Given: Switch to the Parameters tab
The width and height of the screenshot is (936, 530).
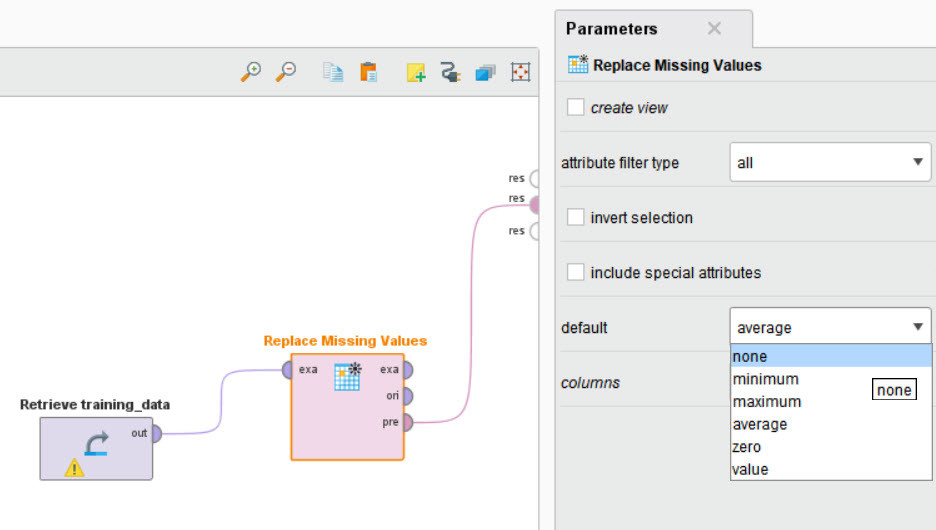Looking at the screenshot, I should (x=612, y=29).
